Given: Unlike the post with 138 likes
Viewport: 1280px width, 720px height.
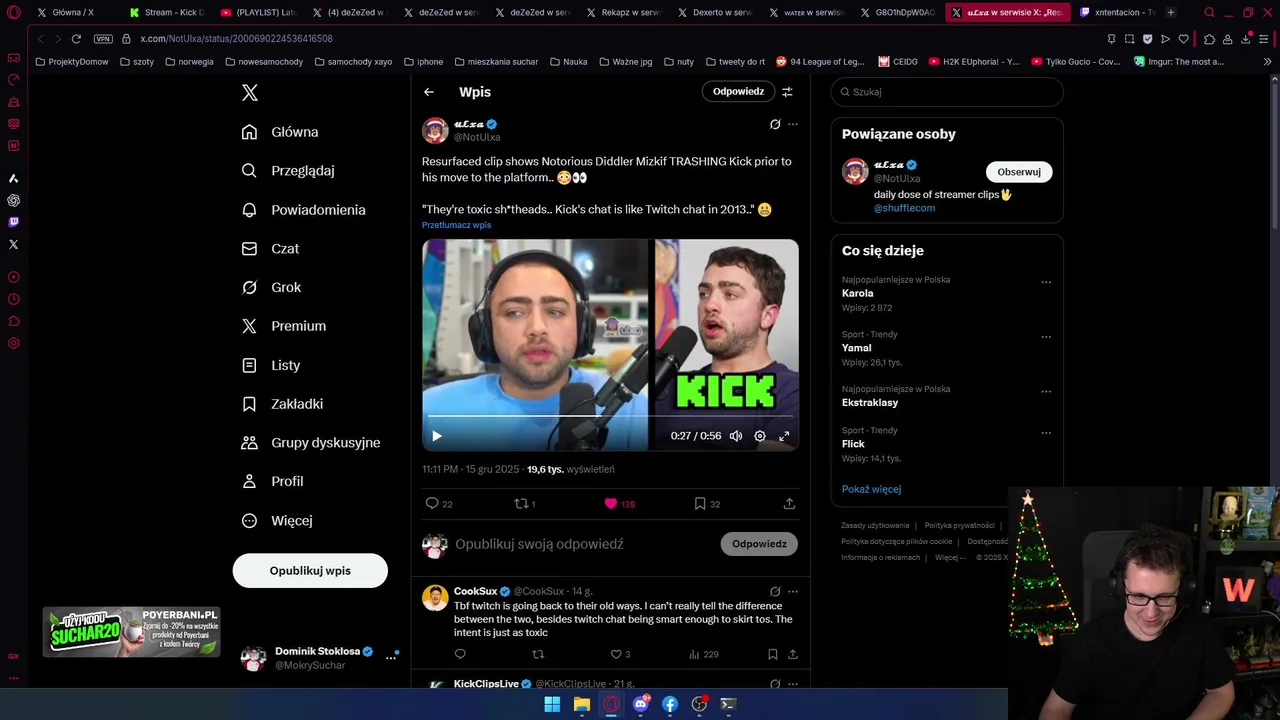Looking at the screenshot, I should click(619, 504).
